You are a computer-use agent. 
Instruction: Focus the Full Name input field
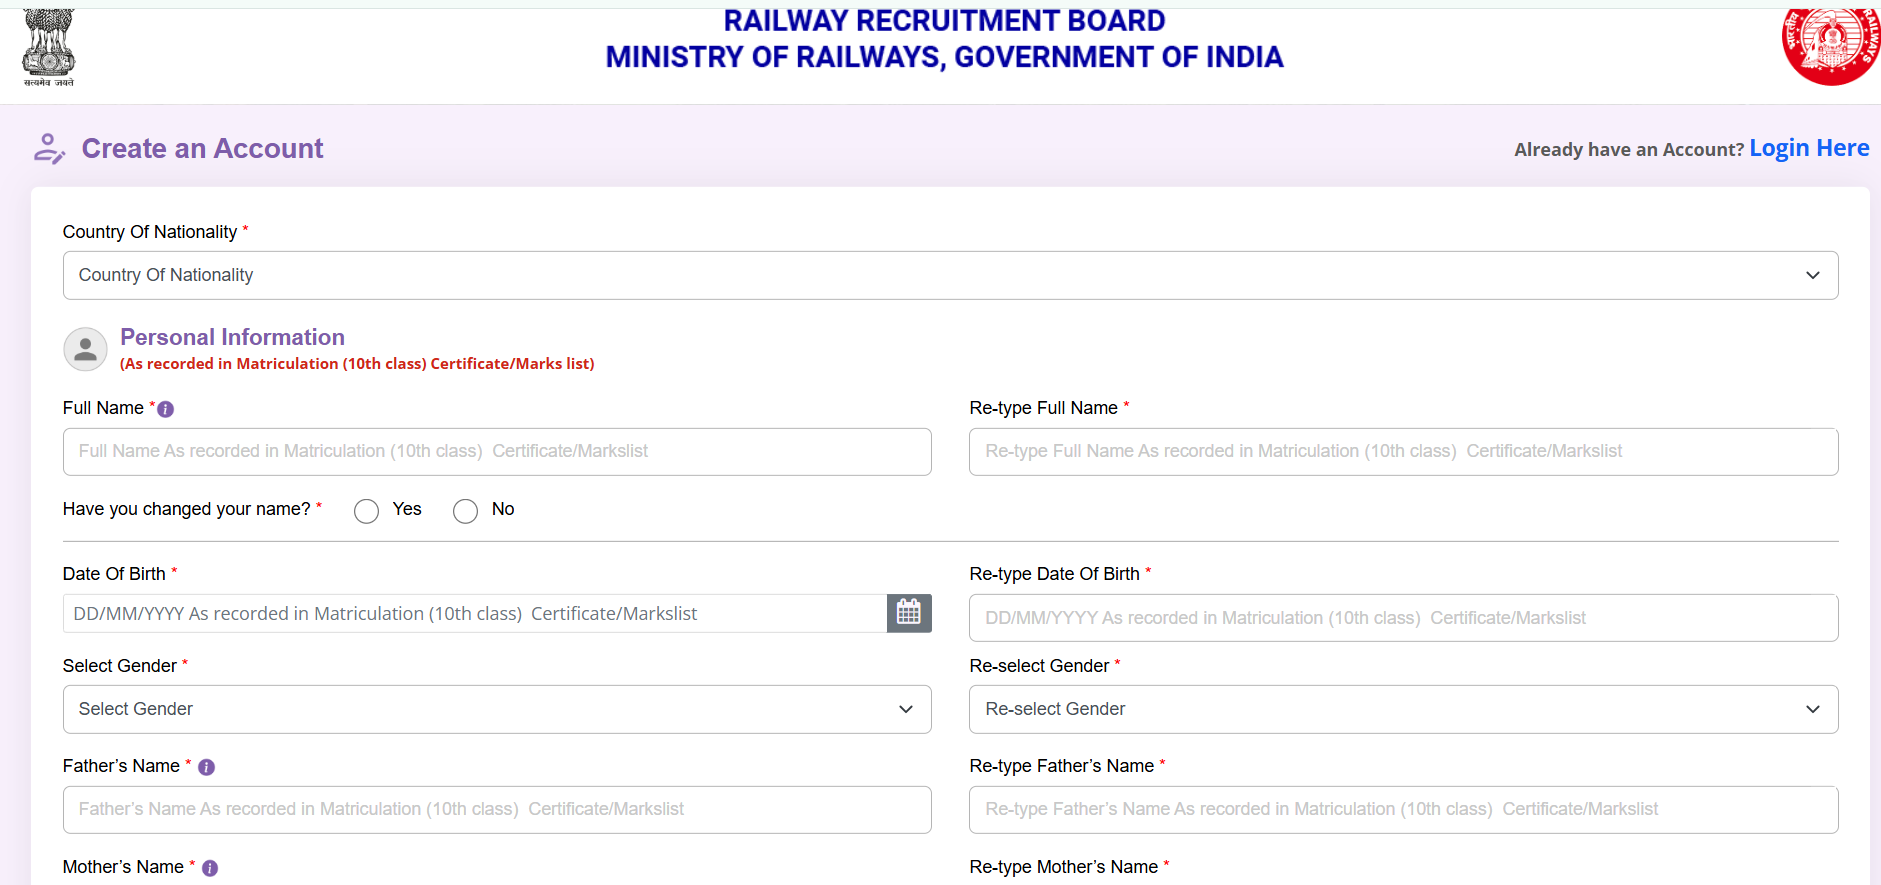(x=497, y=452)
